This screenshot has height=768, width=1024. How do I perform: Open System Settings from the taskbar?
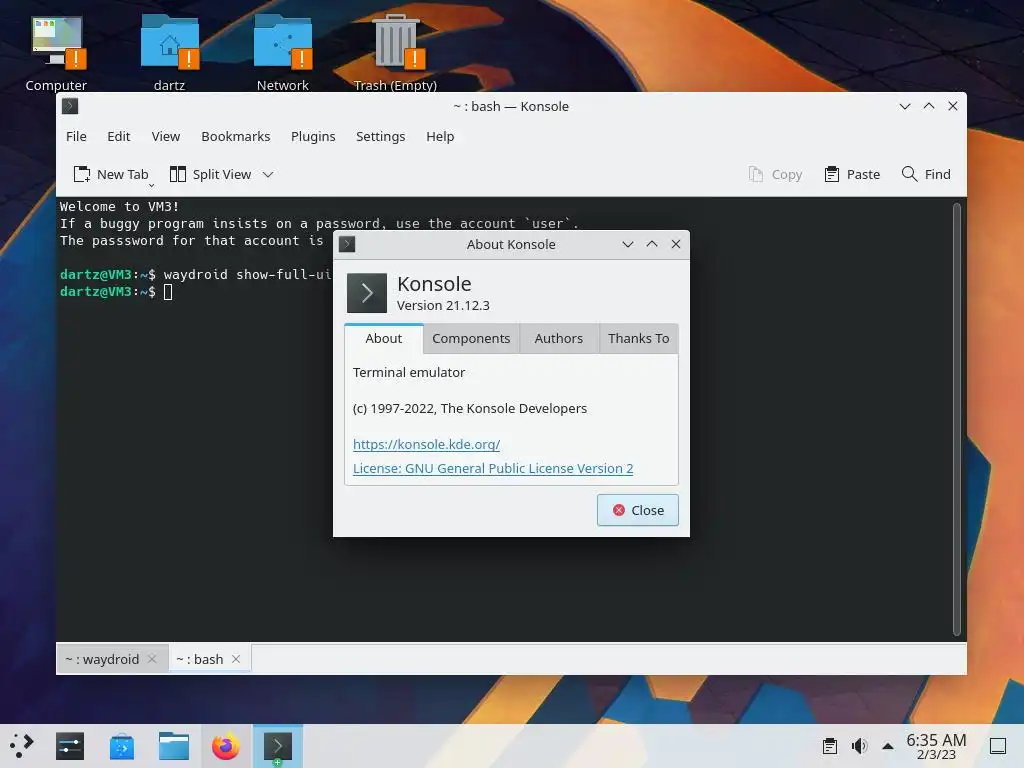(70, 746)
